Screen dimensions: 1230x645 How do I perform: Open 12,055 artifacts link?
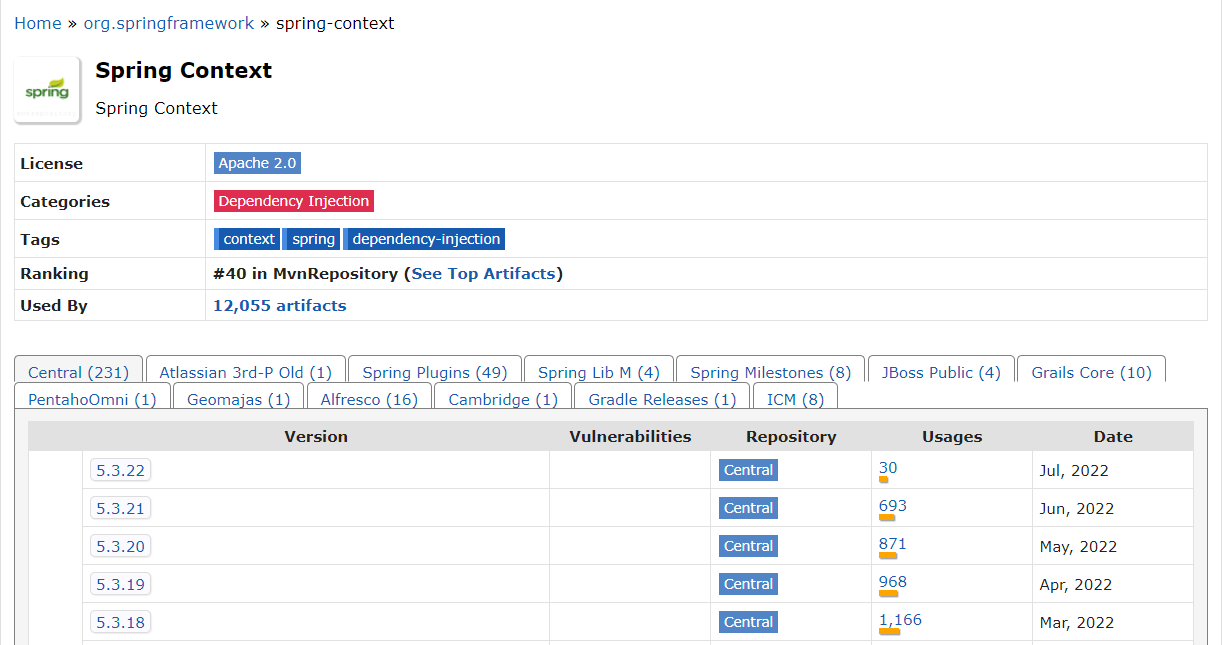point(280,306)
